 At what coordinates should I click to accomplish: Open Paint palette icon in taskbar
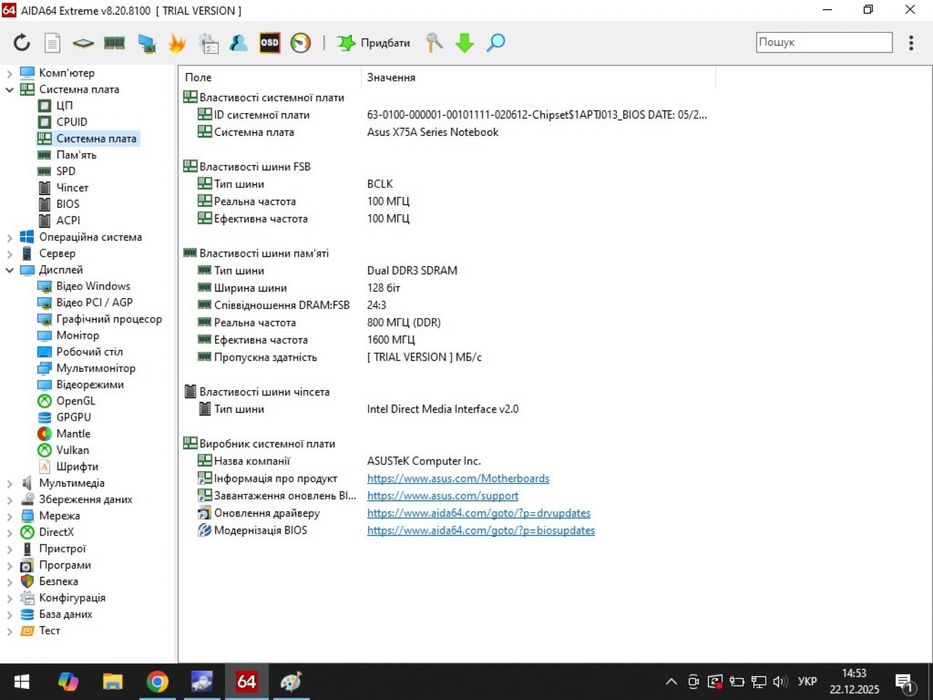point(291,682)
